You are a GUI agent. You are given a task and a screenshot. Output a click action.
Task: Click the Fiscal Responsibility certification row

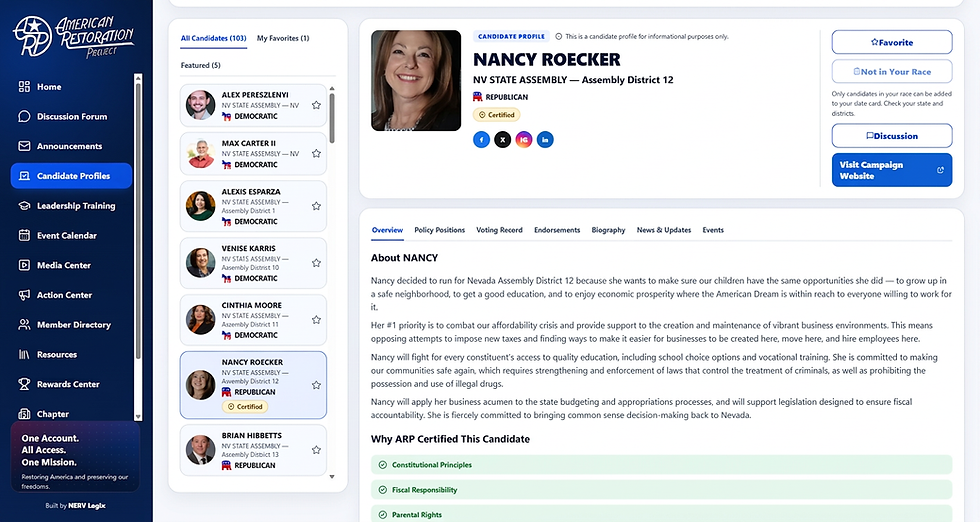pyautogui.click(x=661, y=489)
